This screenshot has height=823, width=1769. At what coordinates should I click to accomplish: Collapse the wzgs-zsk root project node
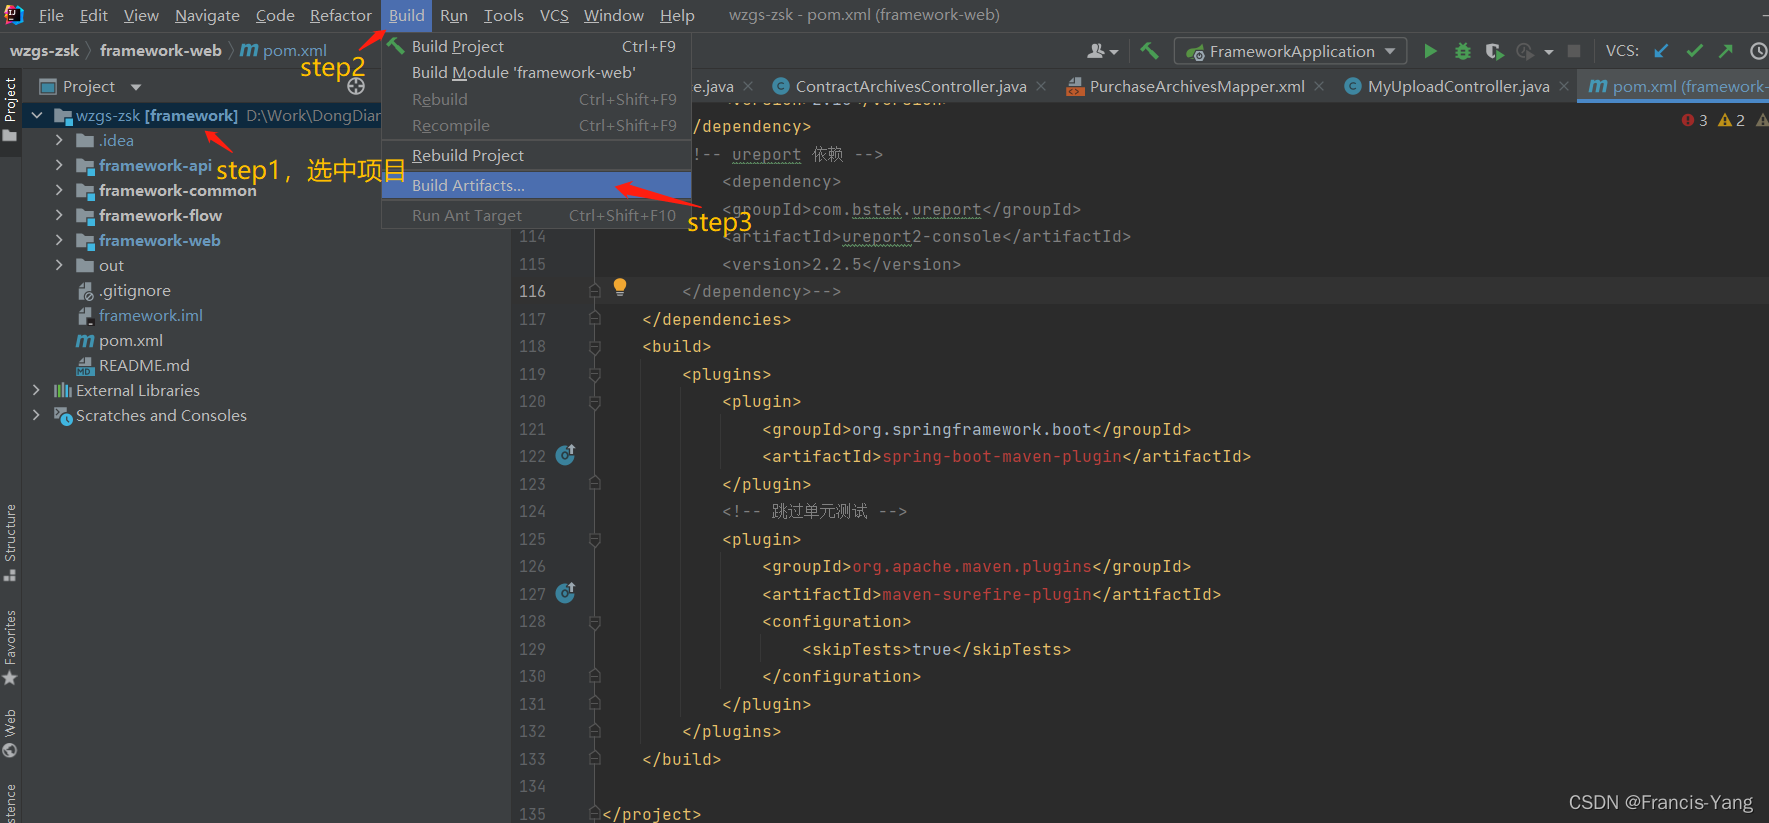point(37,116)
